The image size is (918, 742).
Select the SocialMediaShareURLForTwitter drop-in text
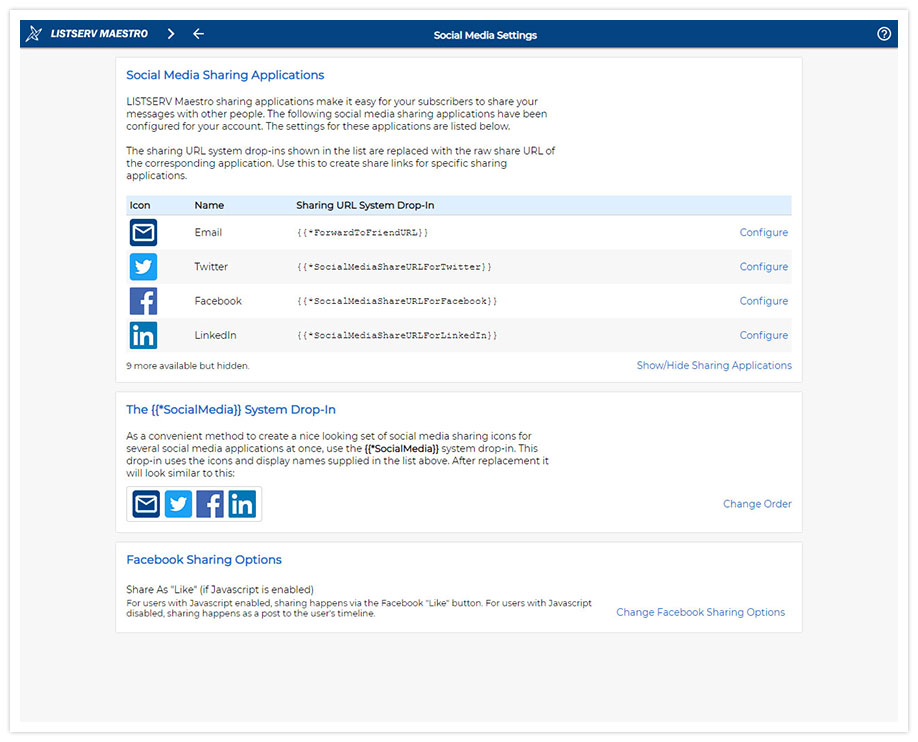click(394, 267)
